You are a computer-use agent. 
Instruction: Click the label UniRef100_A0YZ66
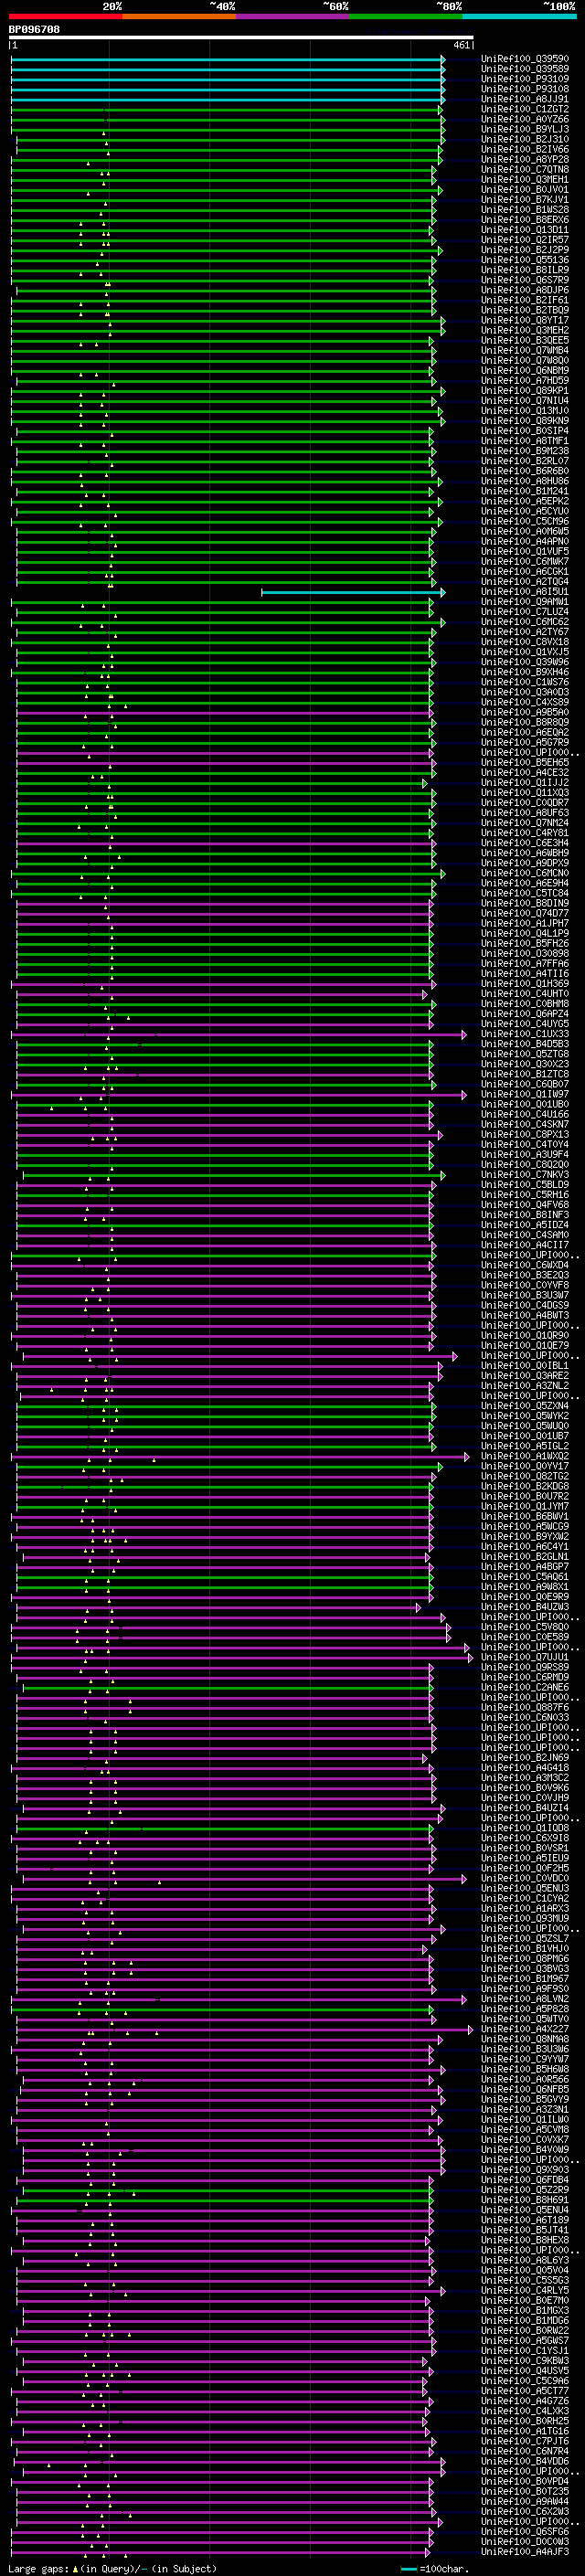coord(525,119)
